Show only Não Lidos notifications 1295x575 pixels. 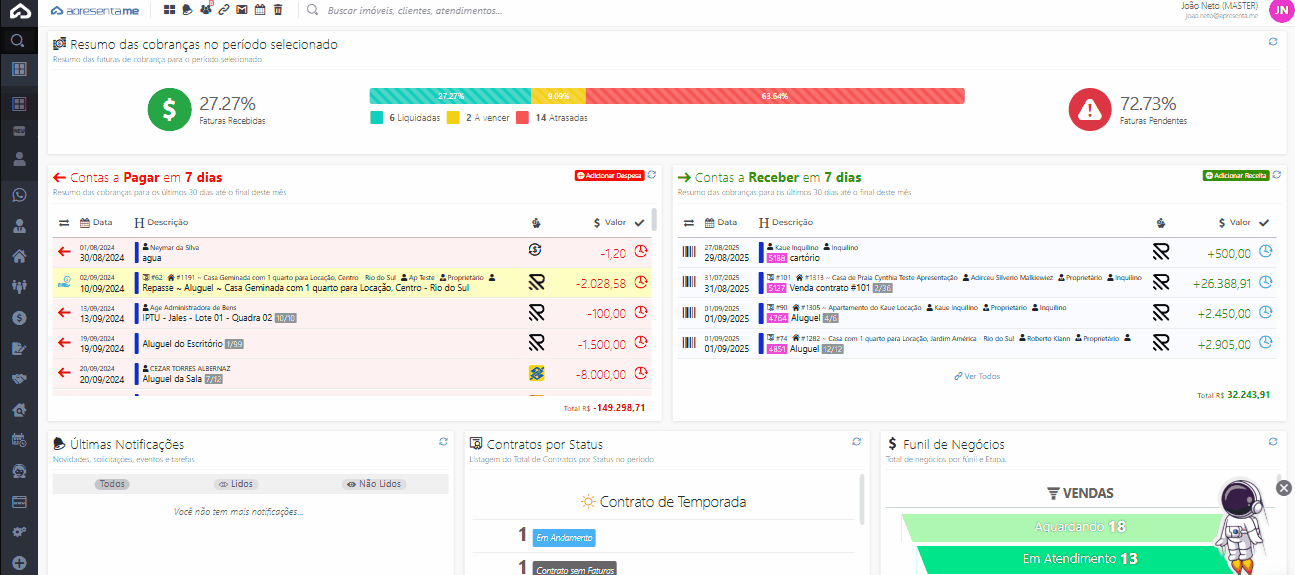(373, 484)
